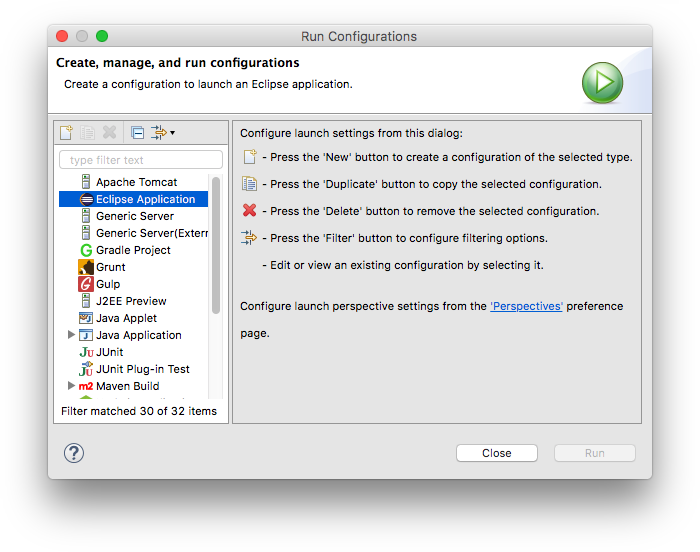Select the Apache Tomcat server icon

[x=86, y=182]
